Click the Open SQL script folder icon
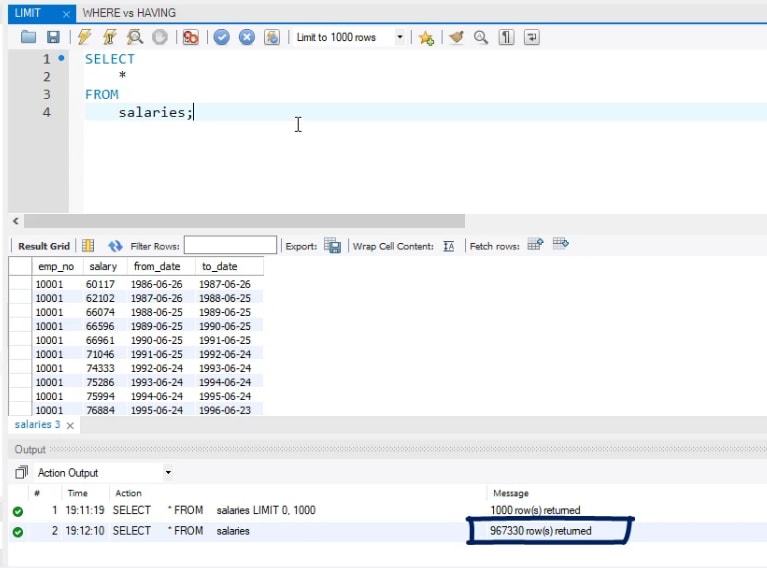This screenshot has height=568, width=767. (x=28, y=37)
